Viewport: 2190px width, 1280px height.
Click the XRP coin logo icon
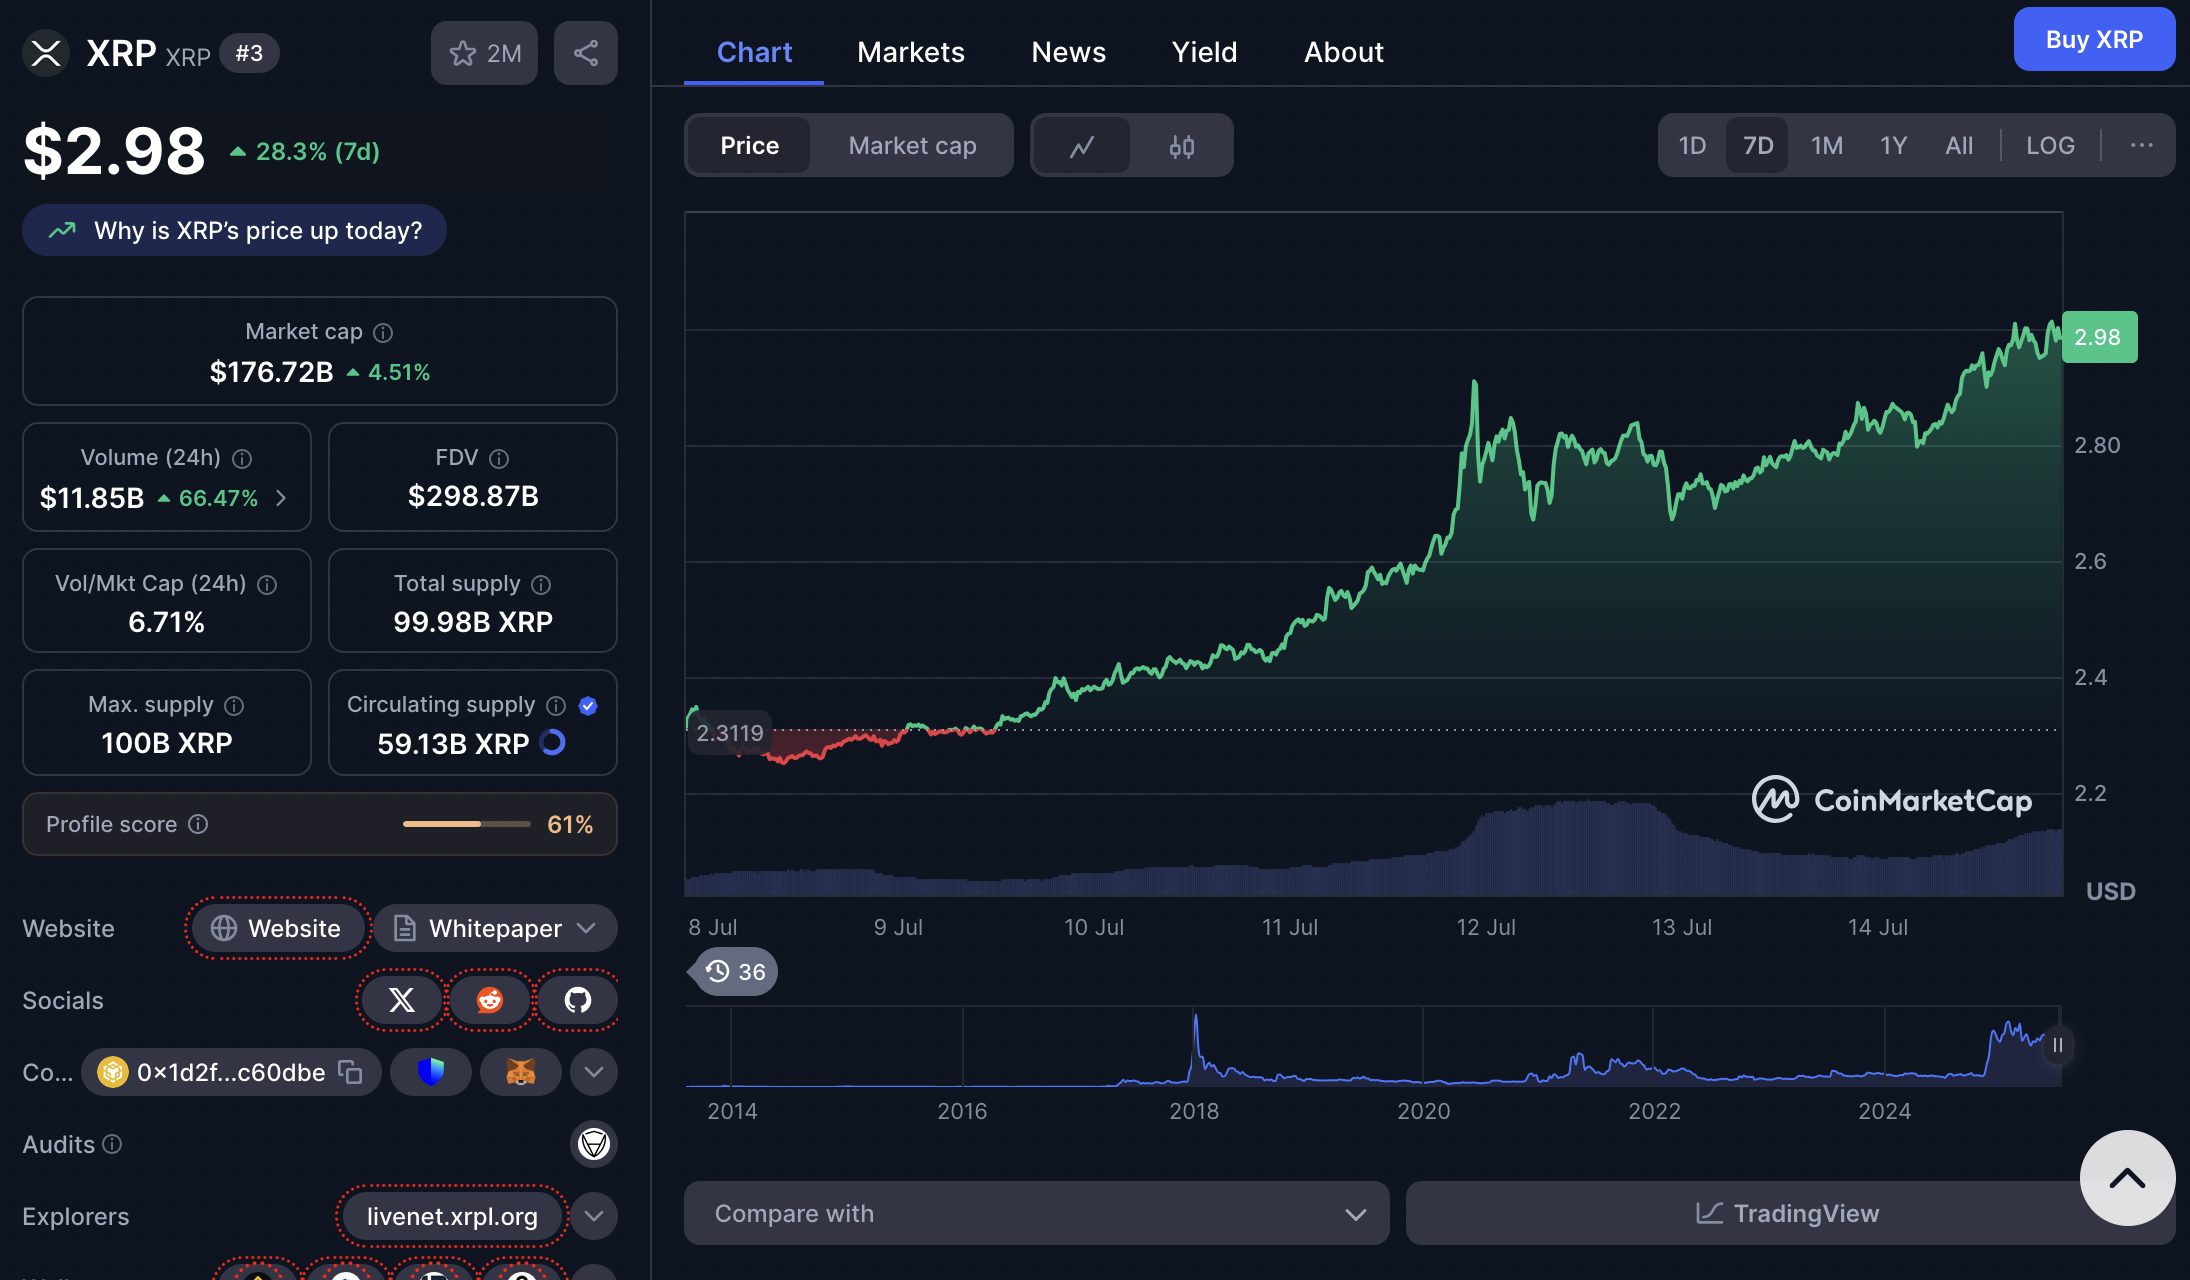[x=46, y=53]
